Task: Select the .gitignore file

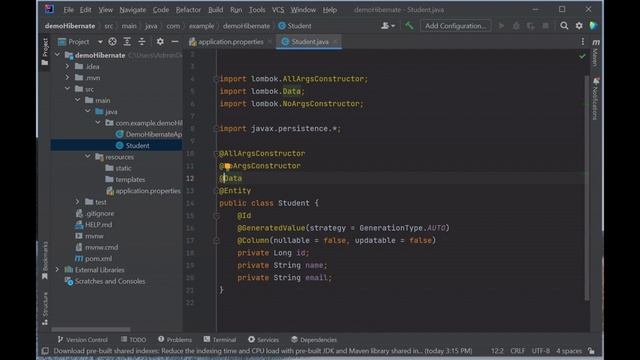Action: [x=95, y=213]
